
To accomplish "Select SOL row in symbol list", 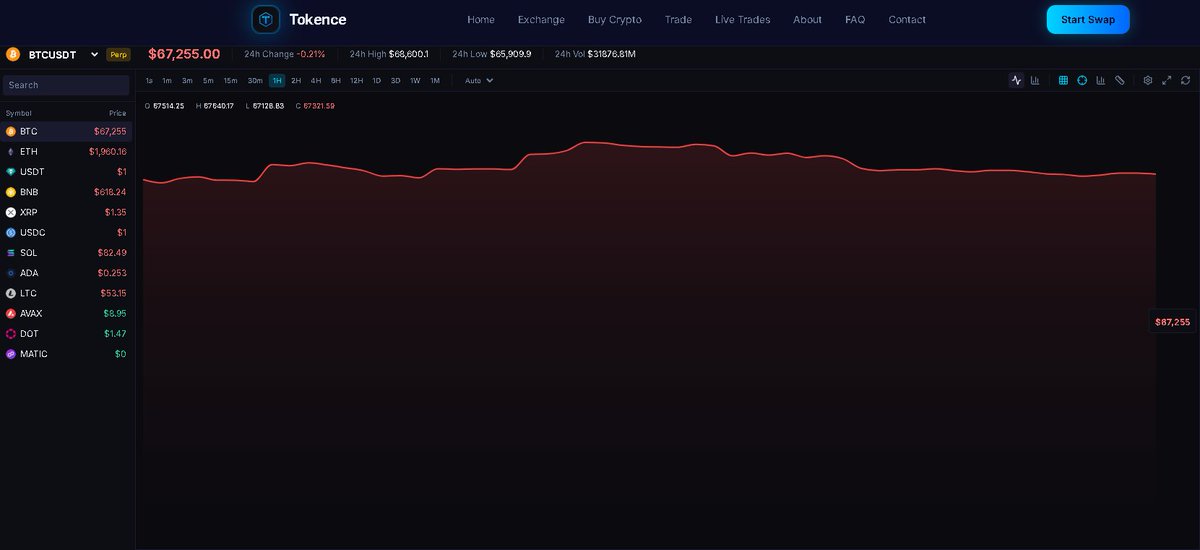I will [x=66, y=253].
